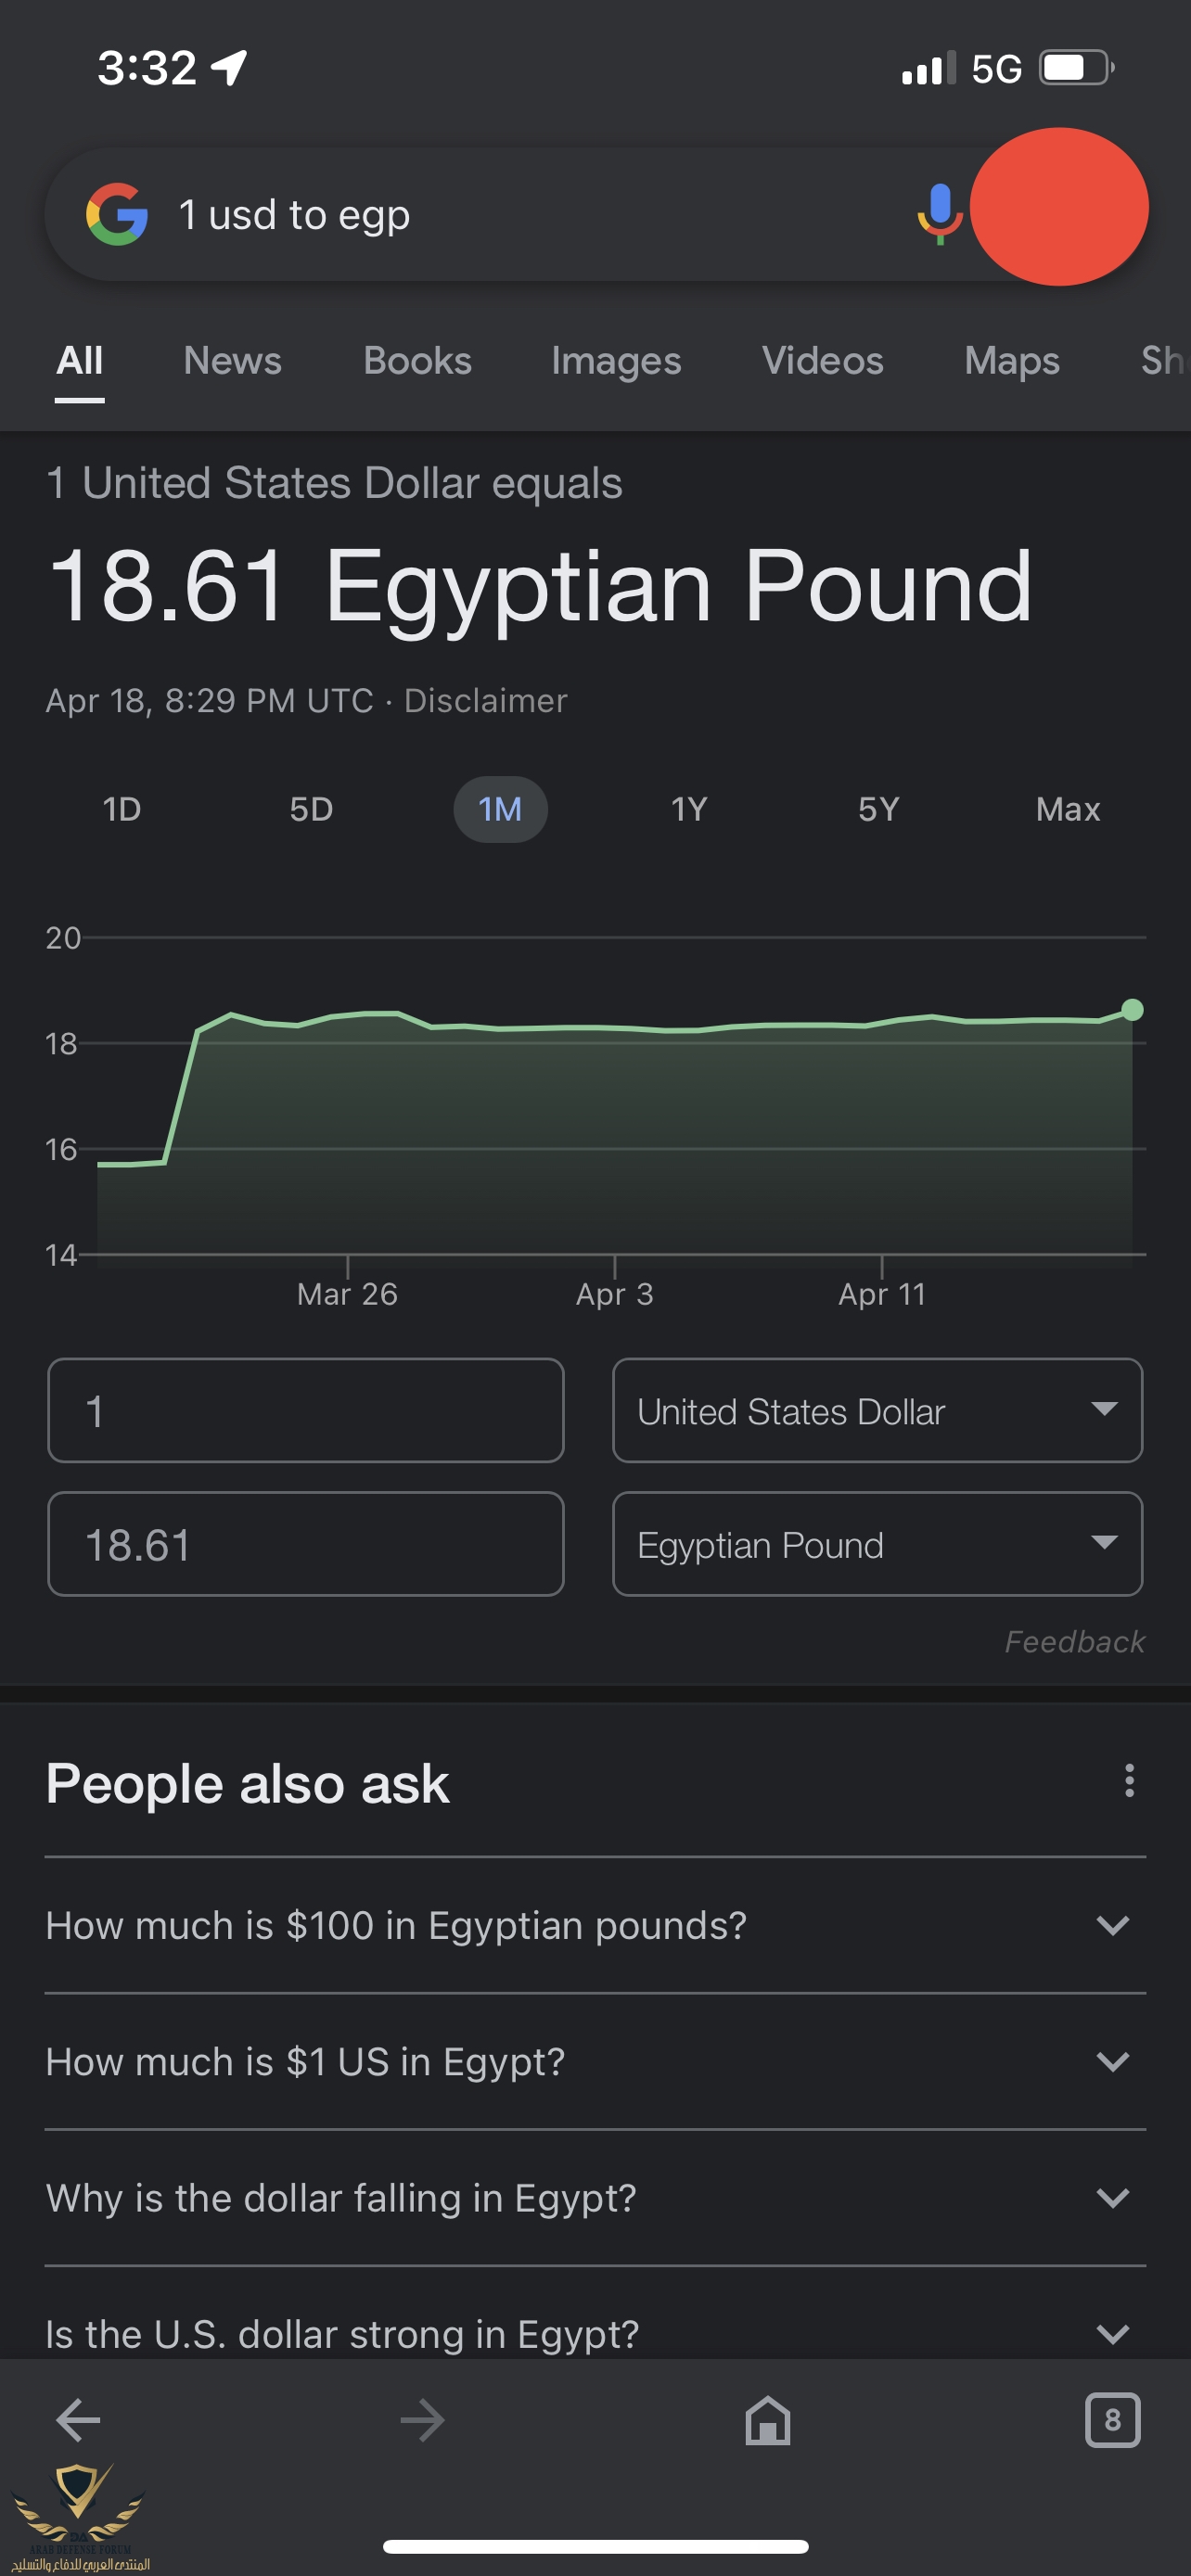The height and width of the screenshot is (2576, 1191).
Task: Open the United States Dollar currency dropdown
Action: pyautogui.click(x=877, y=1410)
